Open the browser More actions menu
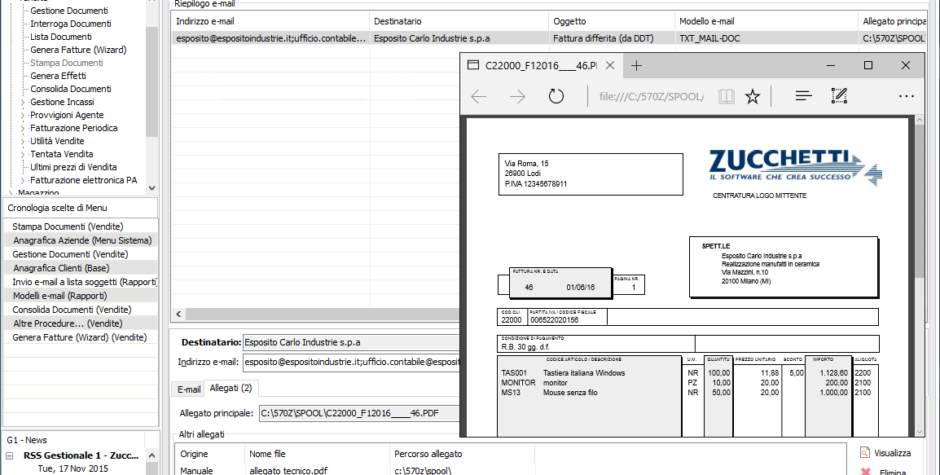940x475 pixels. point(906,96)
